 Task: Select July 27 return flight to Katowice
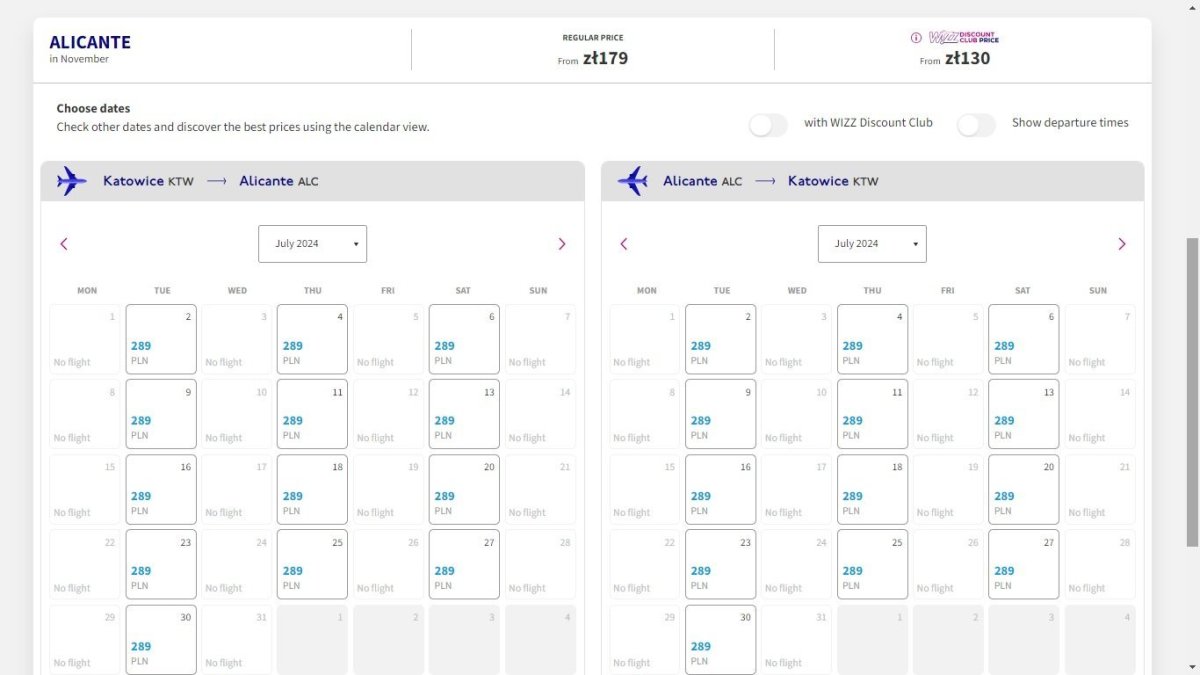coord(1023,564)
